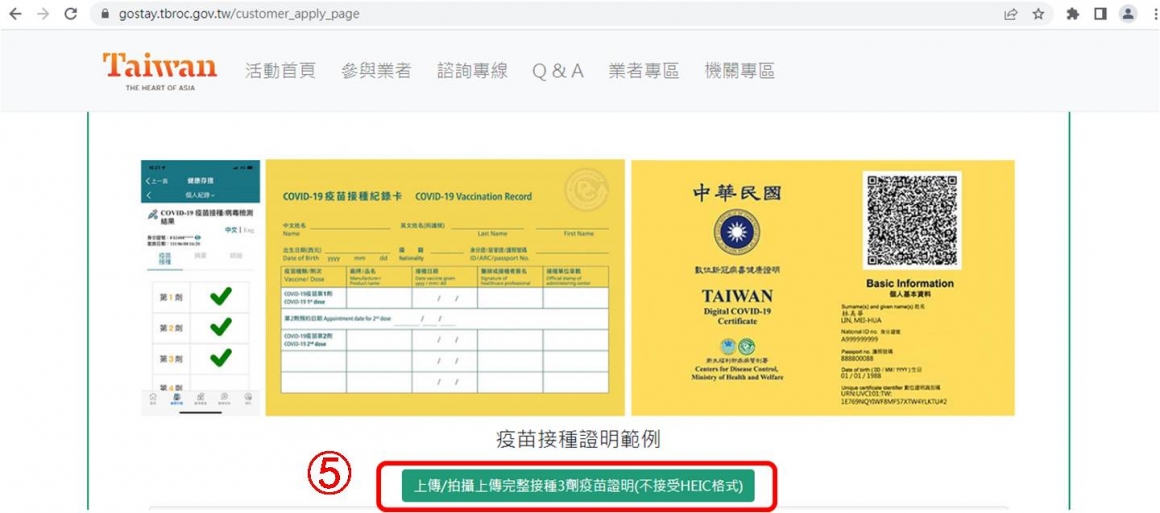Go back using the browser back arrow
This screenshot has height=513, width=1160.
(16, 14)
